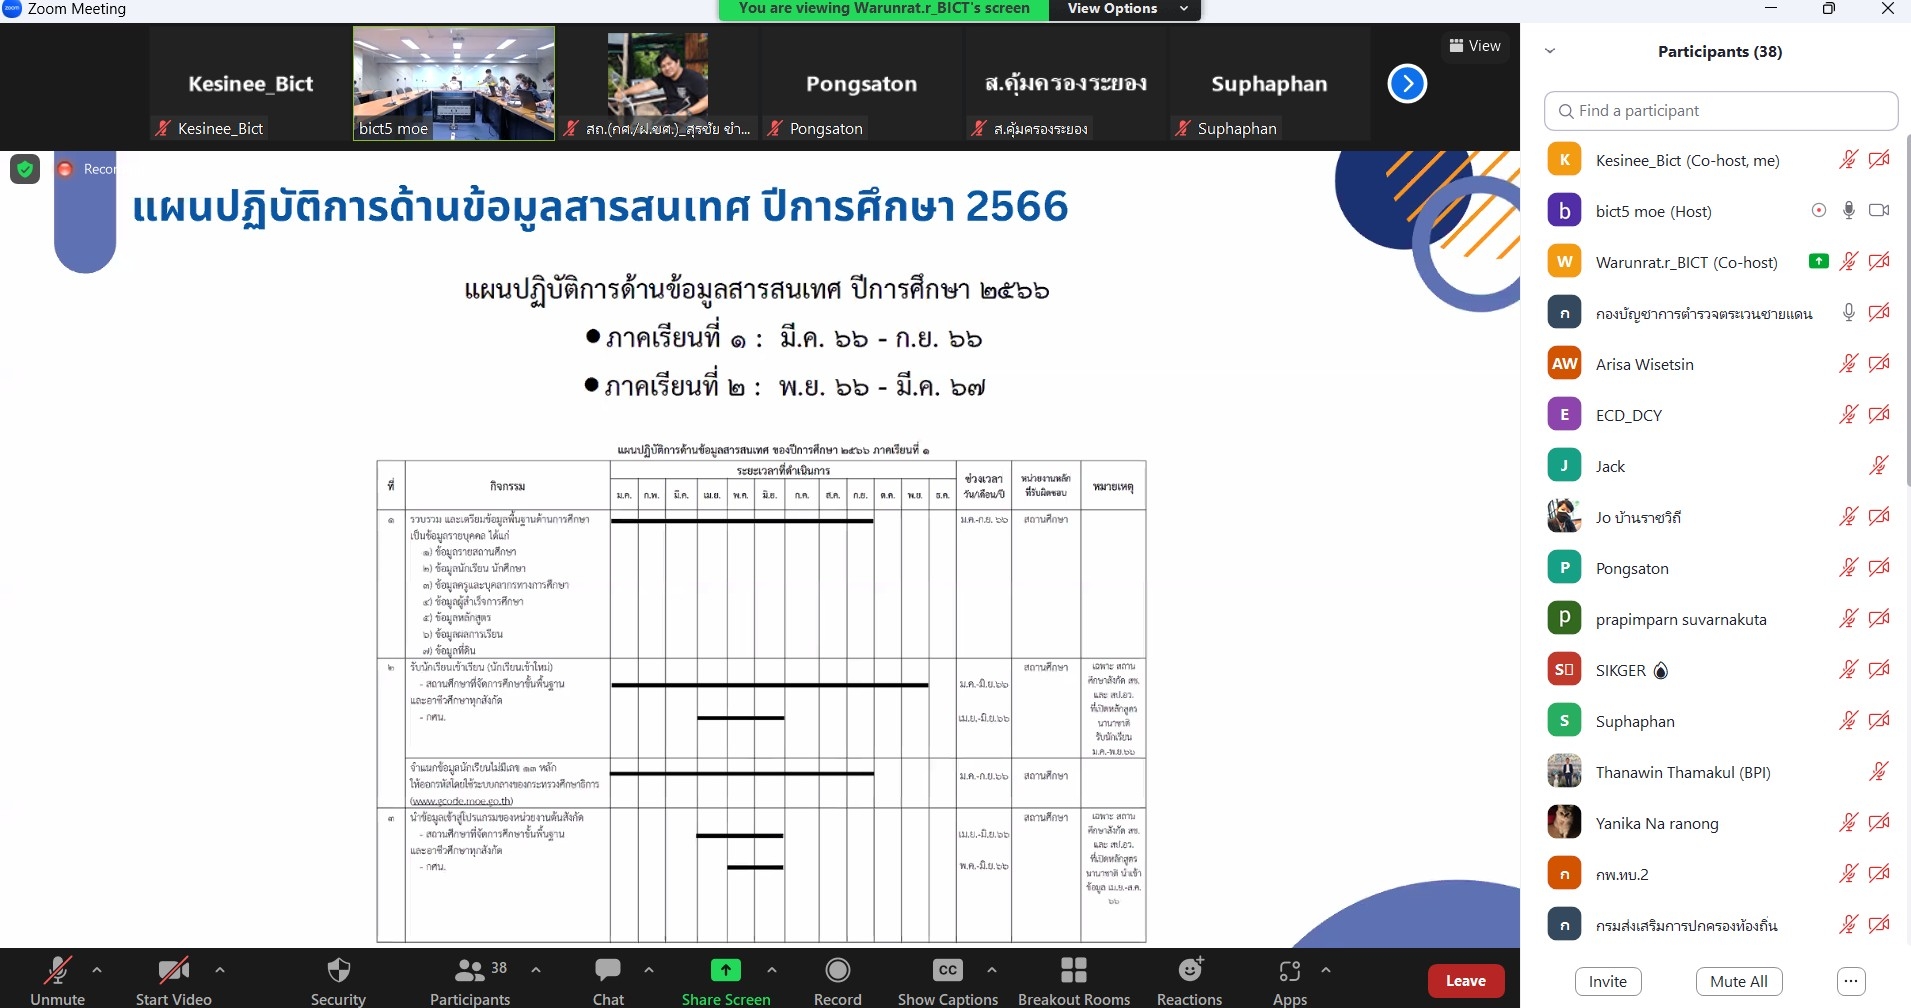Open View Options dropdown
This screenshot has width=1911, height=1008.
(x=1124, y=9)
